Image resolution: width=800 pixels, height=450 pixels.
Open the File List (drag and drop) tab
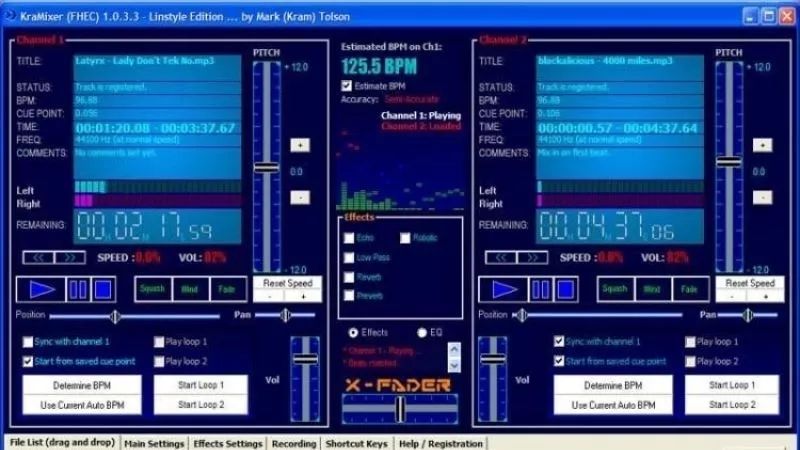[62, 442]
